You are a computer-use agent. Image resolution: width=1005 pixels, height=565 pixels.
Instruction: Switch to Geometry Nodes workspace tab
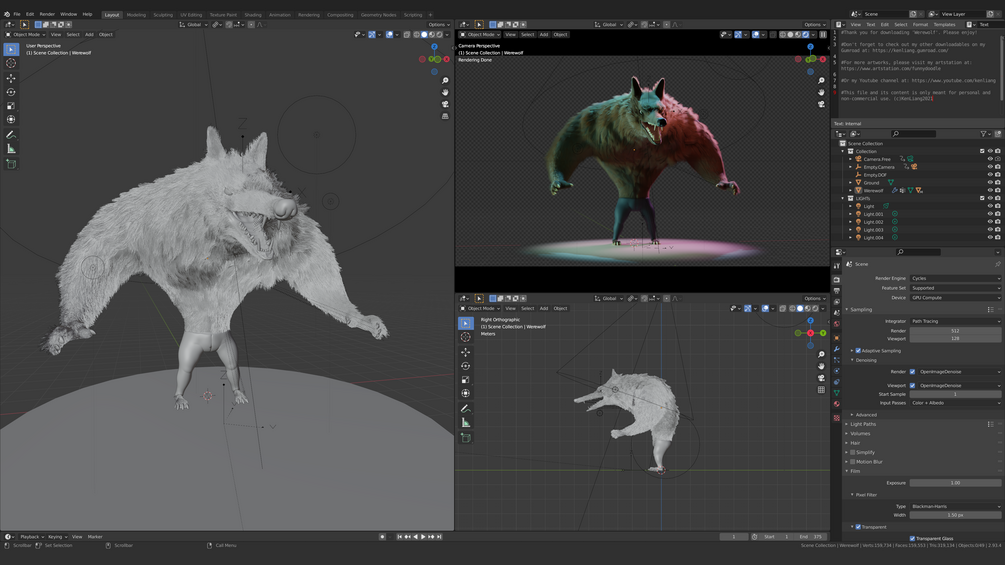(x=378, y=15)
